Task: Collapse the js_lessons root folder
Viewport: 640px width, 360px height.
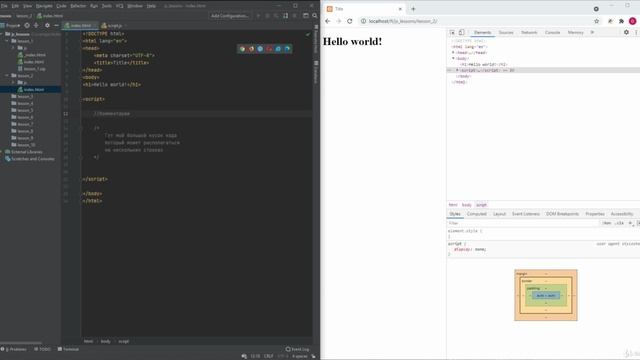Action: tap(2, 34)
